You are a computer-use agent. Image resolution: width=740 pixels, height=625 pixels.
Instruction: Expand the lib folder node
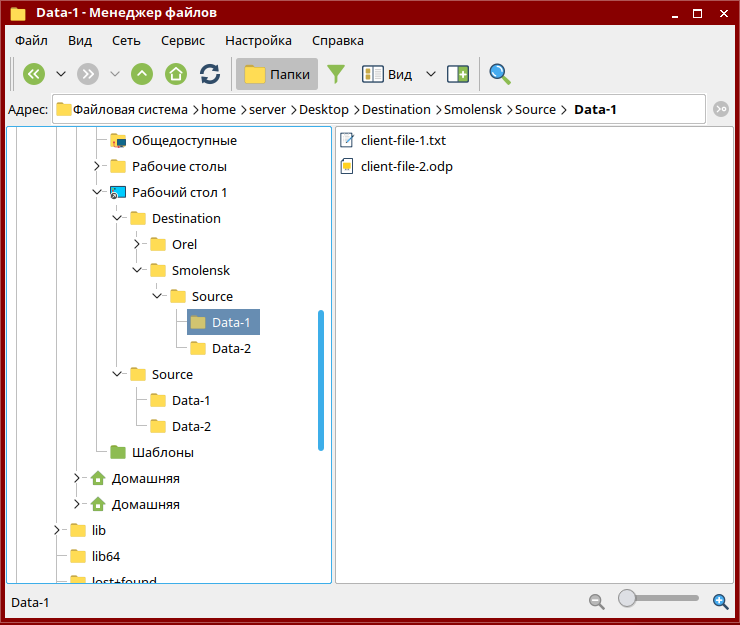click(x=57, y=530)
